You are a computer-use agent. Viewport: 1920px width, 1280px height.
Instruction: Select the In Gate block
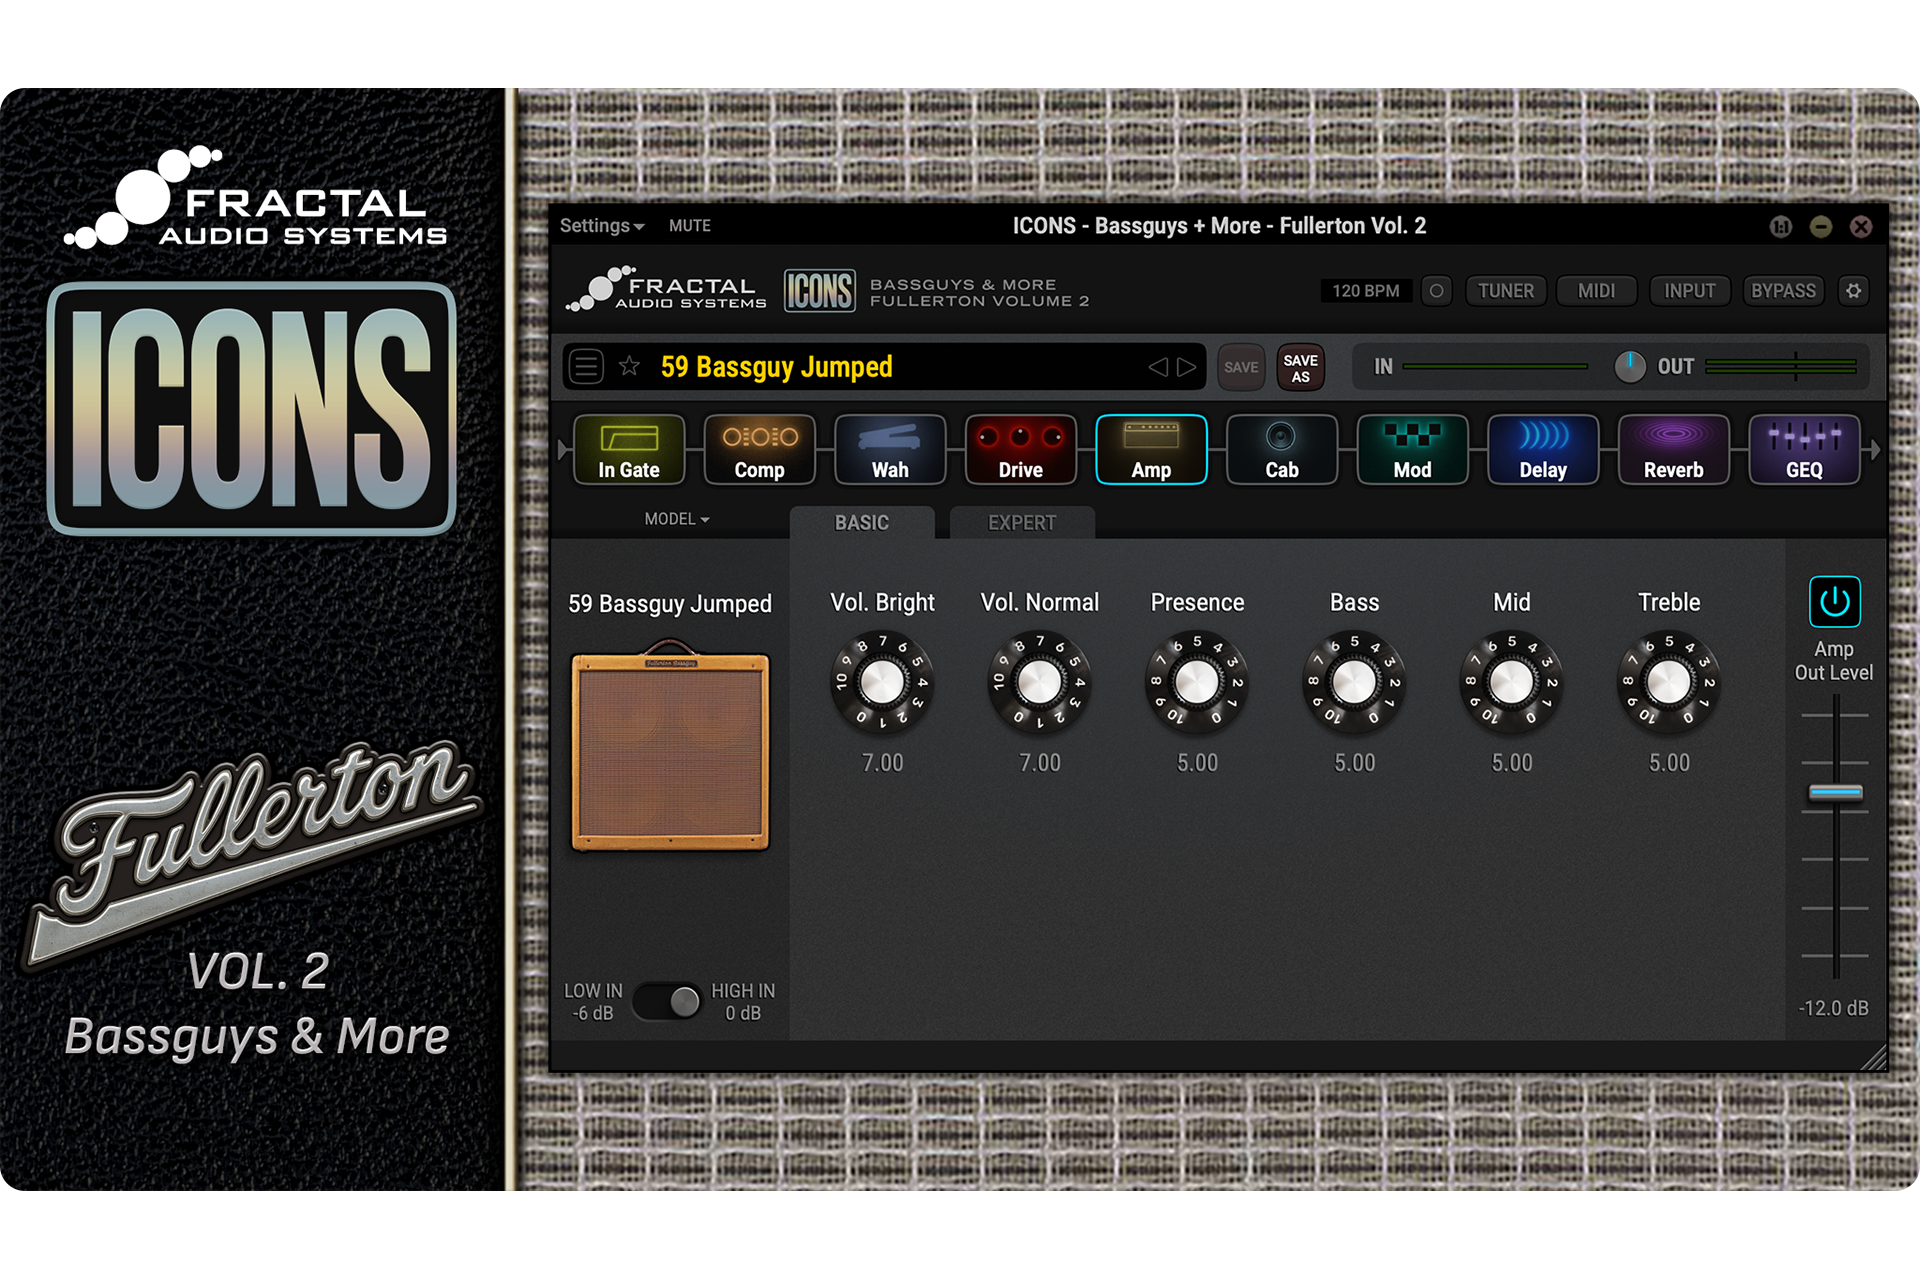click(x=628, y=450)
